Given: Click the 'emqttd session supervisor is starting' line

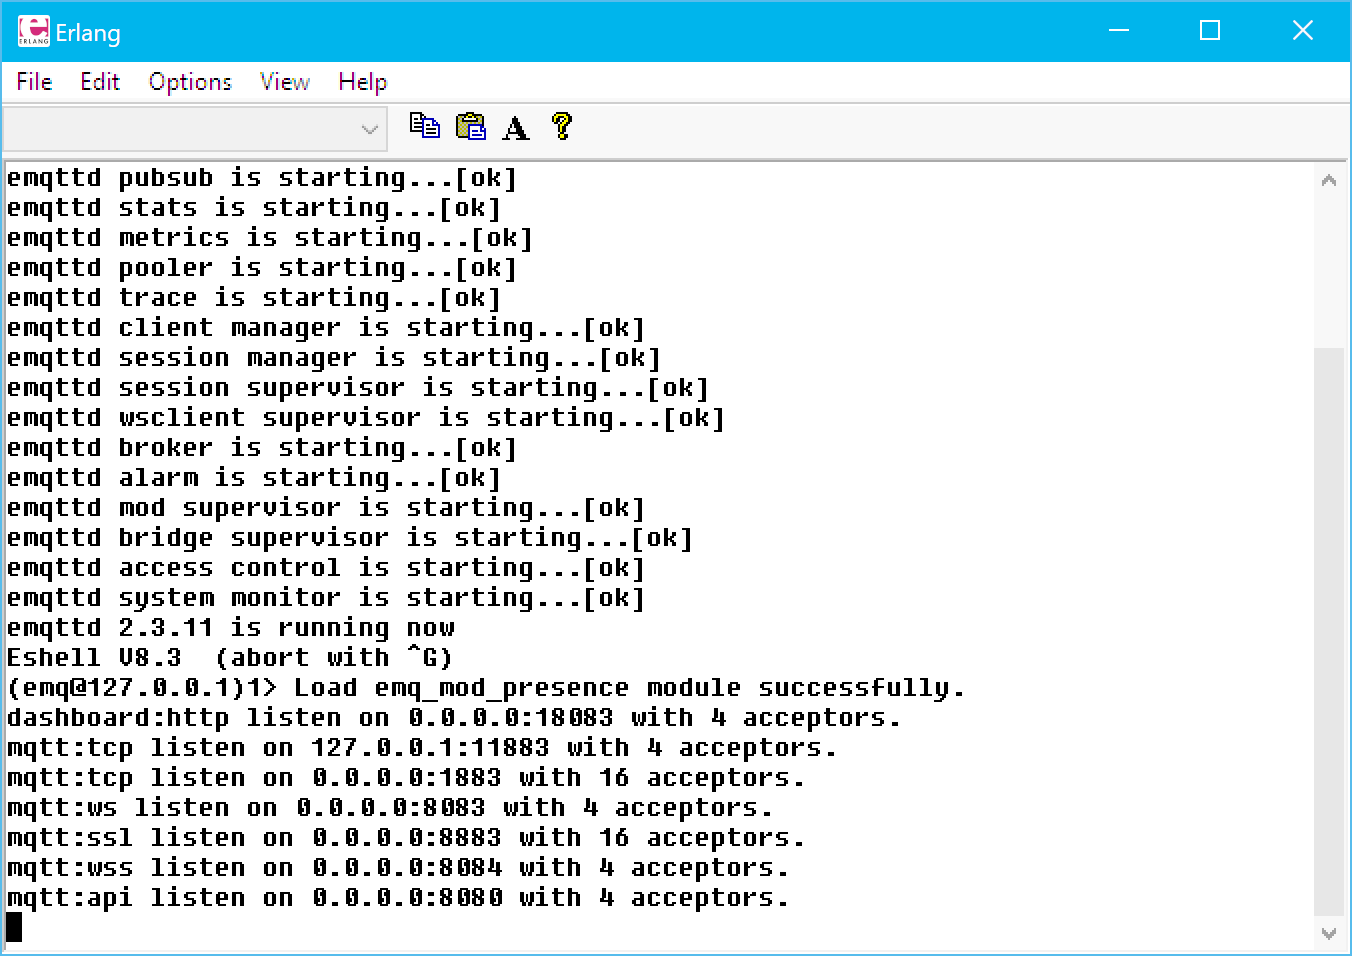Looking at the screenshot, I should (x=358, y=388).
